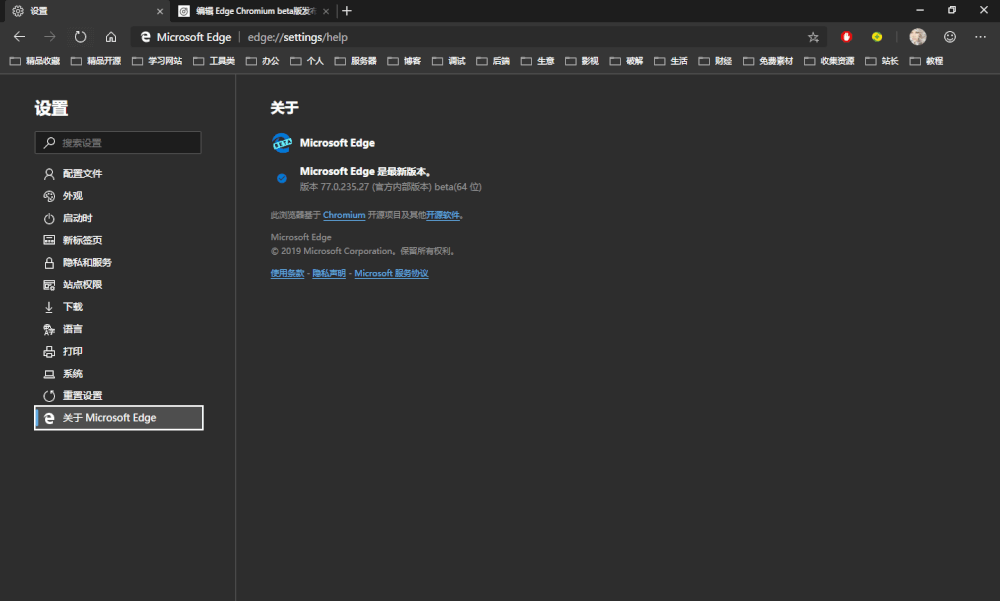The width and height of the screenshot is (1000, 601).
Task: Open the settings and more menu
Action: click(x=980, y=37)
